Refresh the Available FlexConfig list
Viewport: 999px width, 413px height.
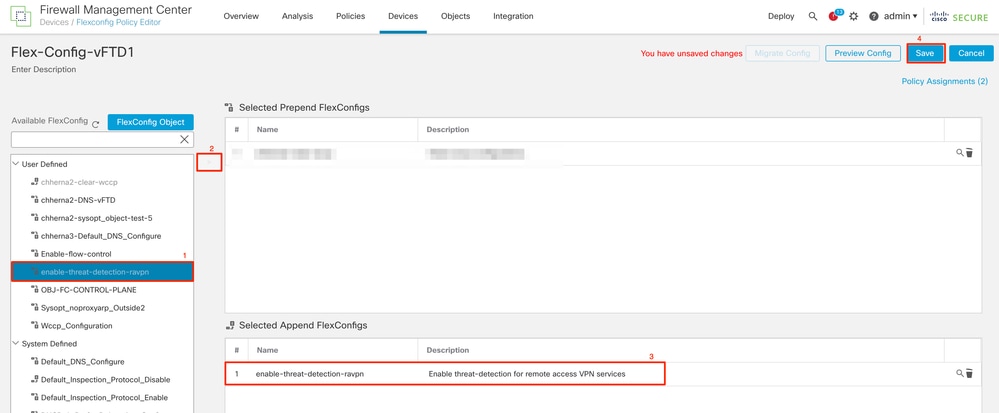pos(96,124)
